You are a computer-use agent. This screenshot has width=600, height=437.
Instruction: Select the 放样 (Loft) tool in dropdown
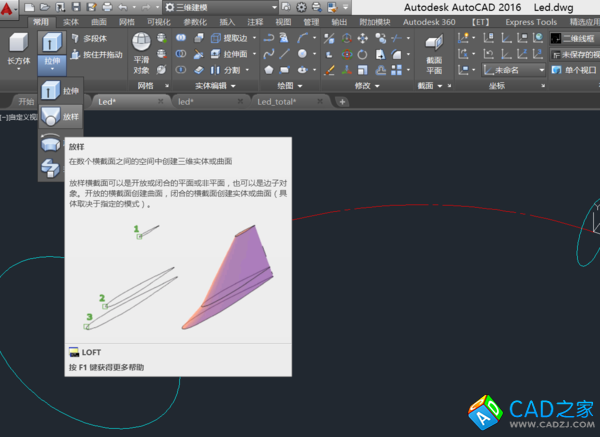(x=60, y=117)
